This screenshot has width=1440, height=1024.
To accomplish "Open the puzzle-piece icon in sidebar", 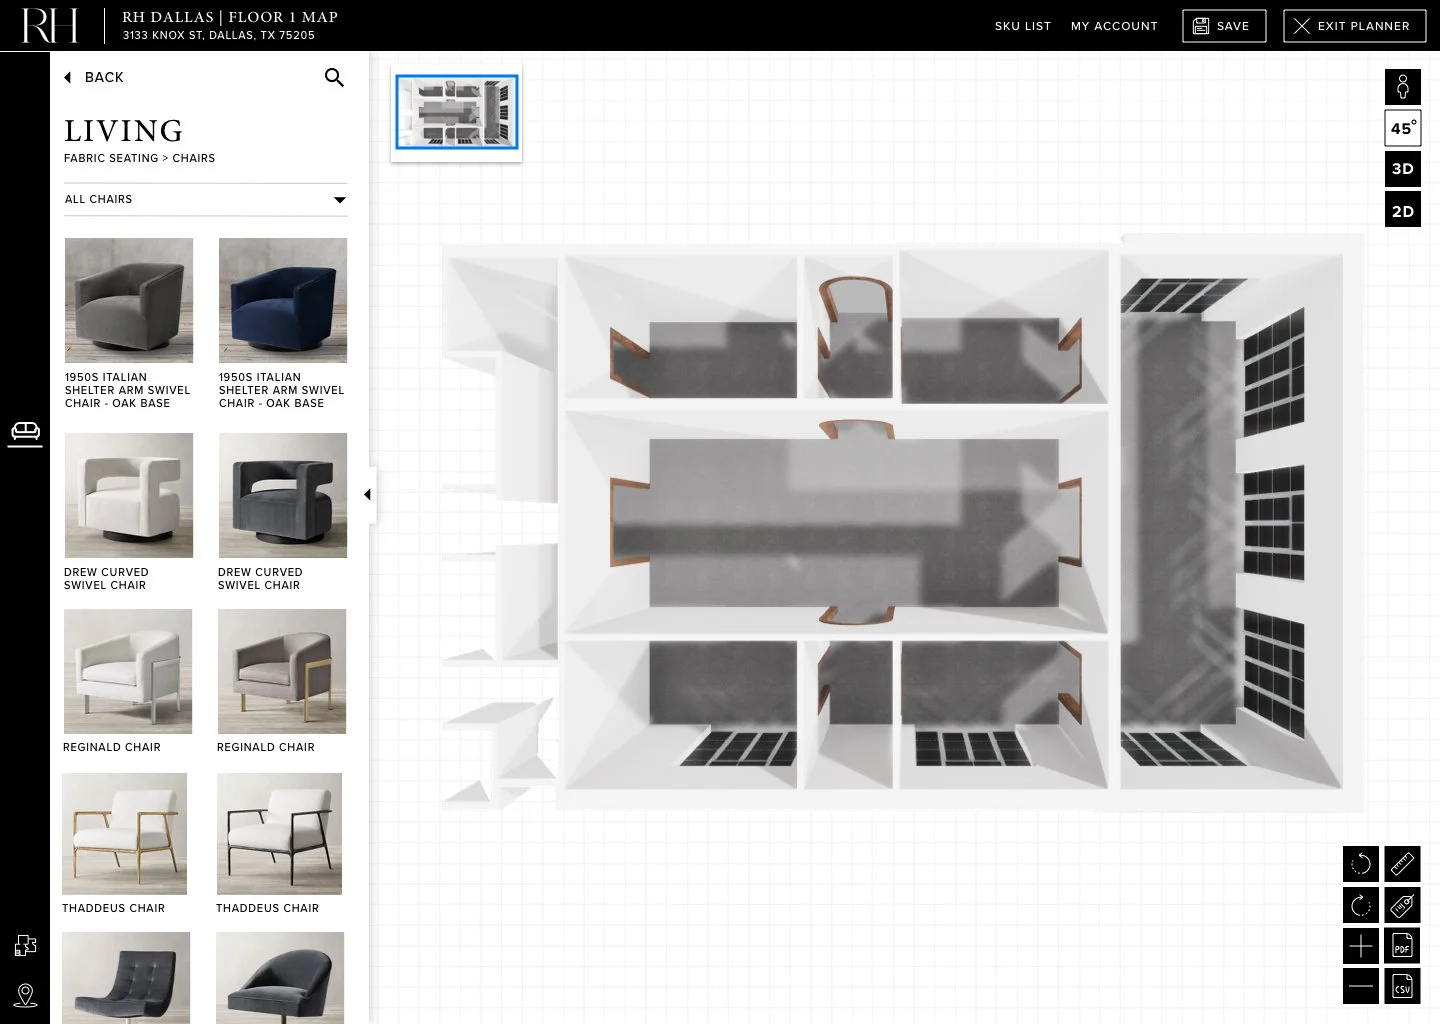I will click(x=25, y=945).
